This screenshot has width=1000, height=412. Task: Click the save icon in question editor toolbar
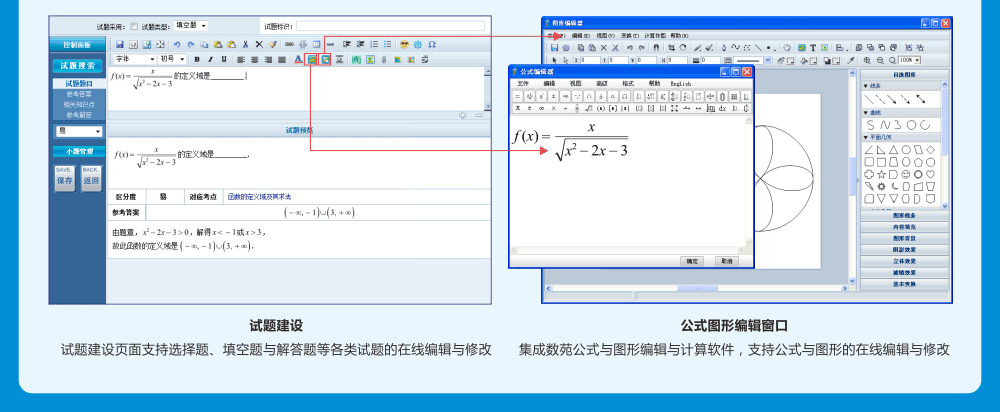[119, 45]
